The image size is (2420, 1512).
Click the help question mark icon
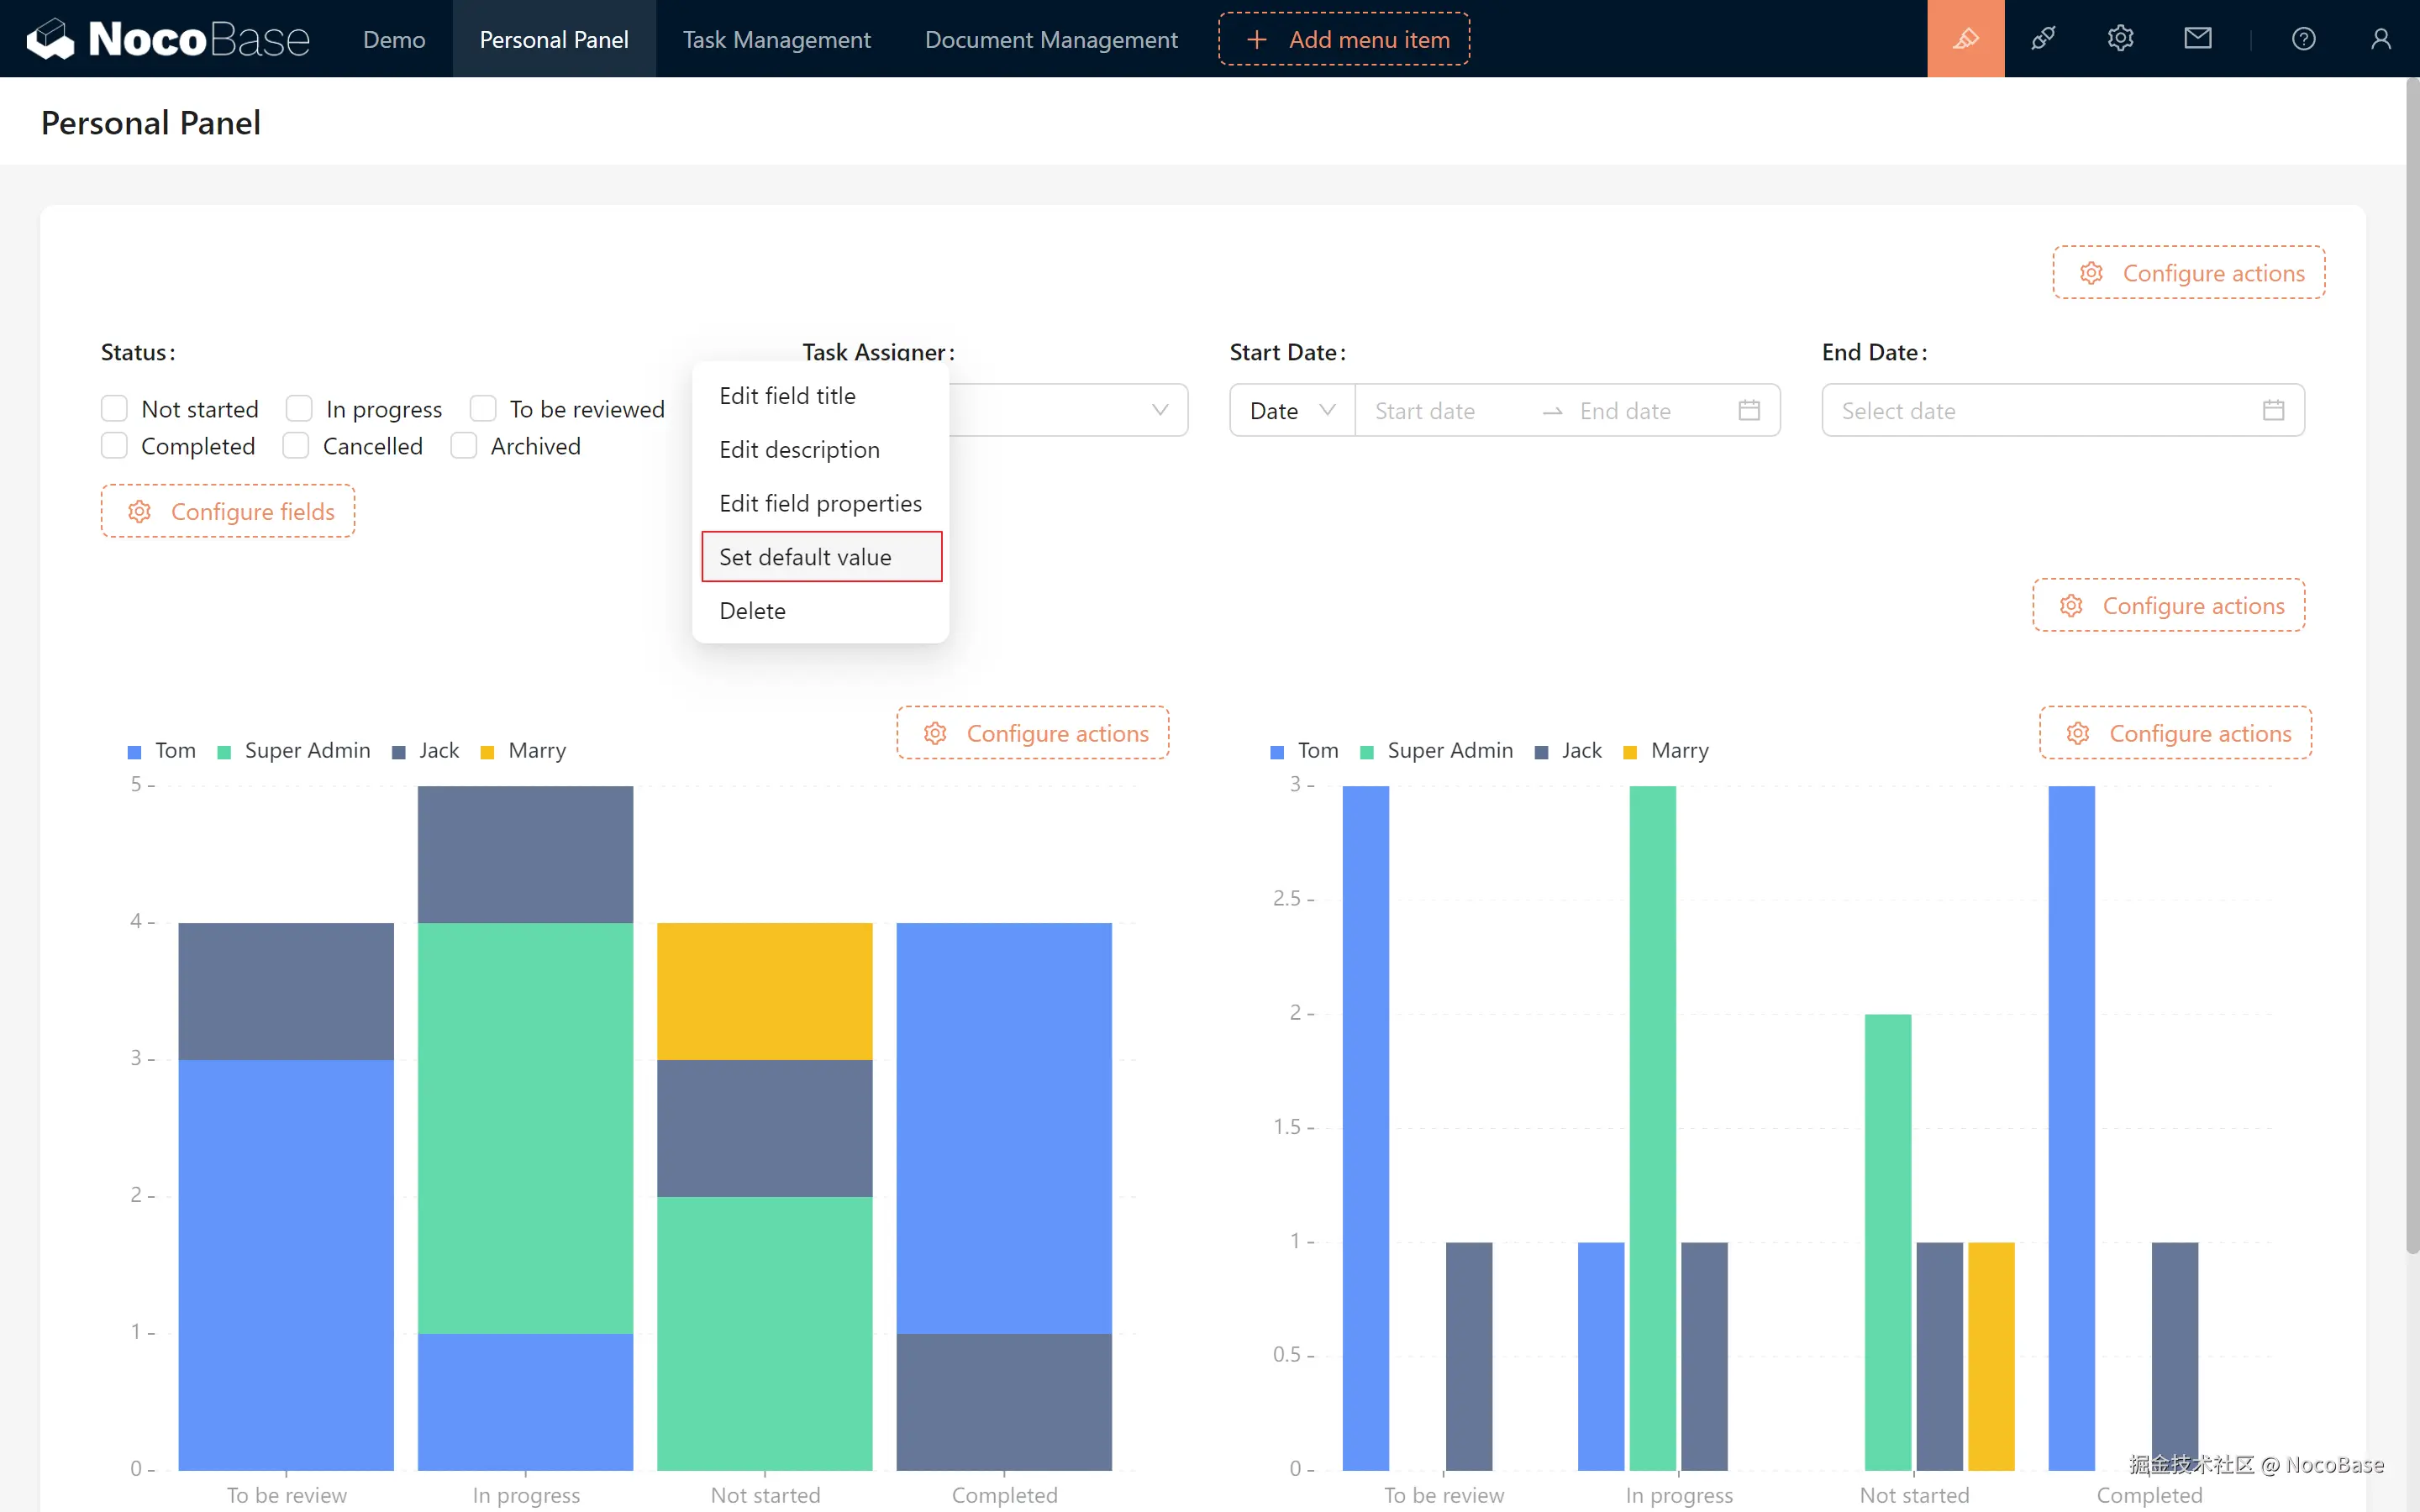tap(2303, 39)
